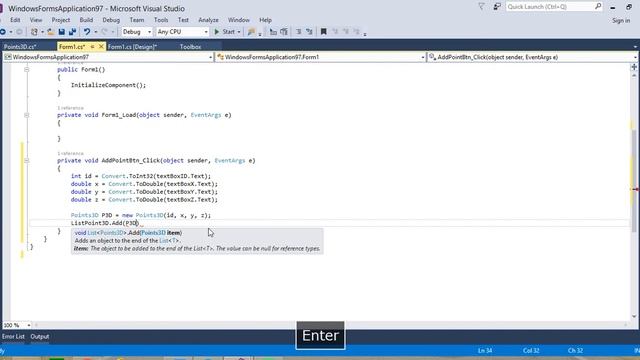
Task: Open the active files list dropdown
Action: click(x=635, y=47)
